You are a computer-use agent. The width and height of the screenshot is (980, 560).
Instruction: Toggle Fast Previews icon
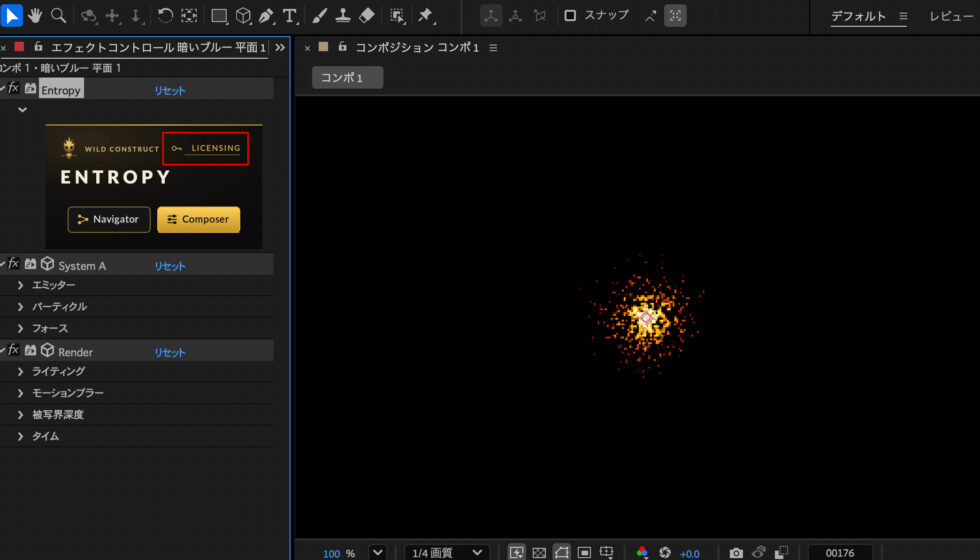point(516,552)
